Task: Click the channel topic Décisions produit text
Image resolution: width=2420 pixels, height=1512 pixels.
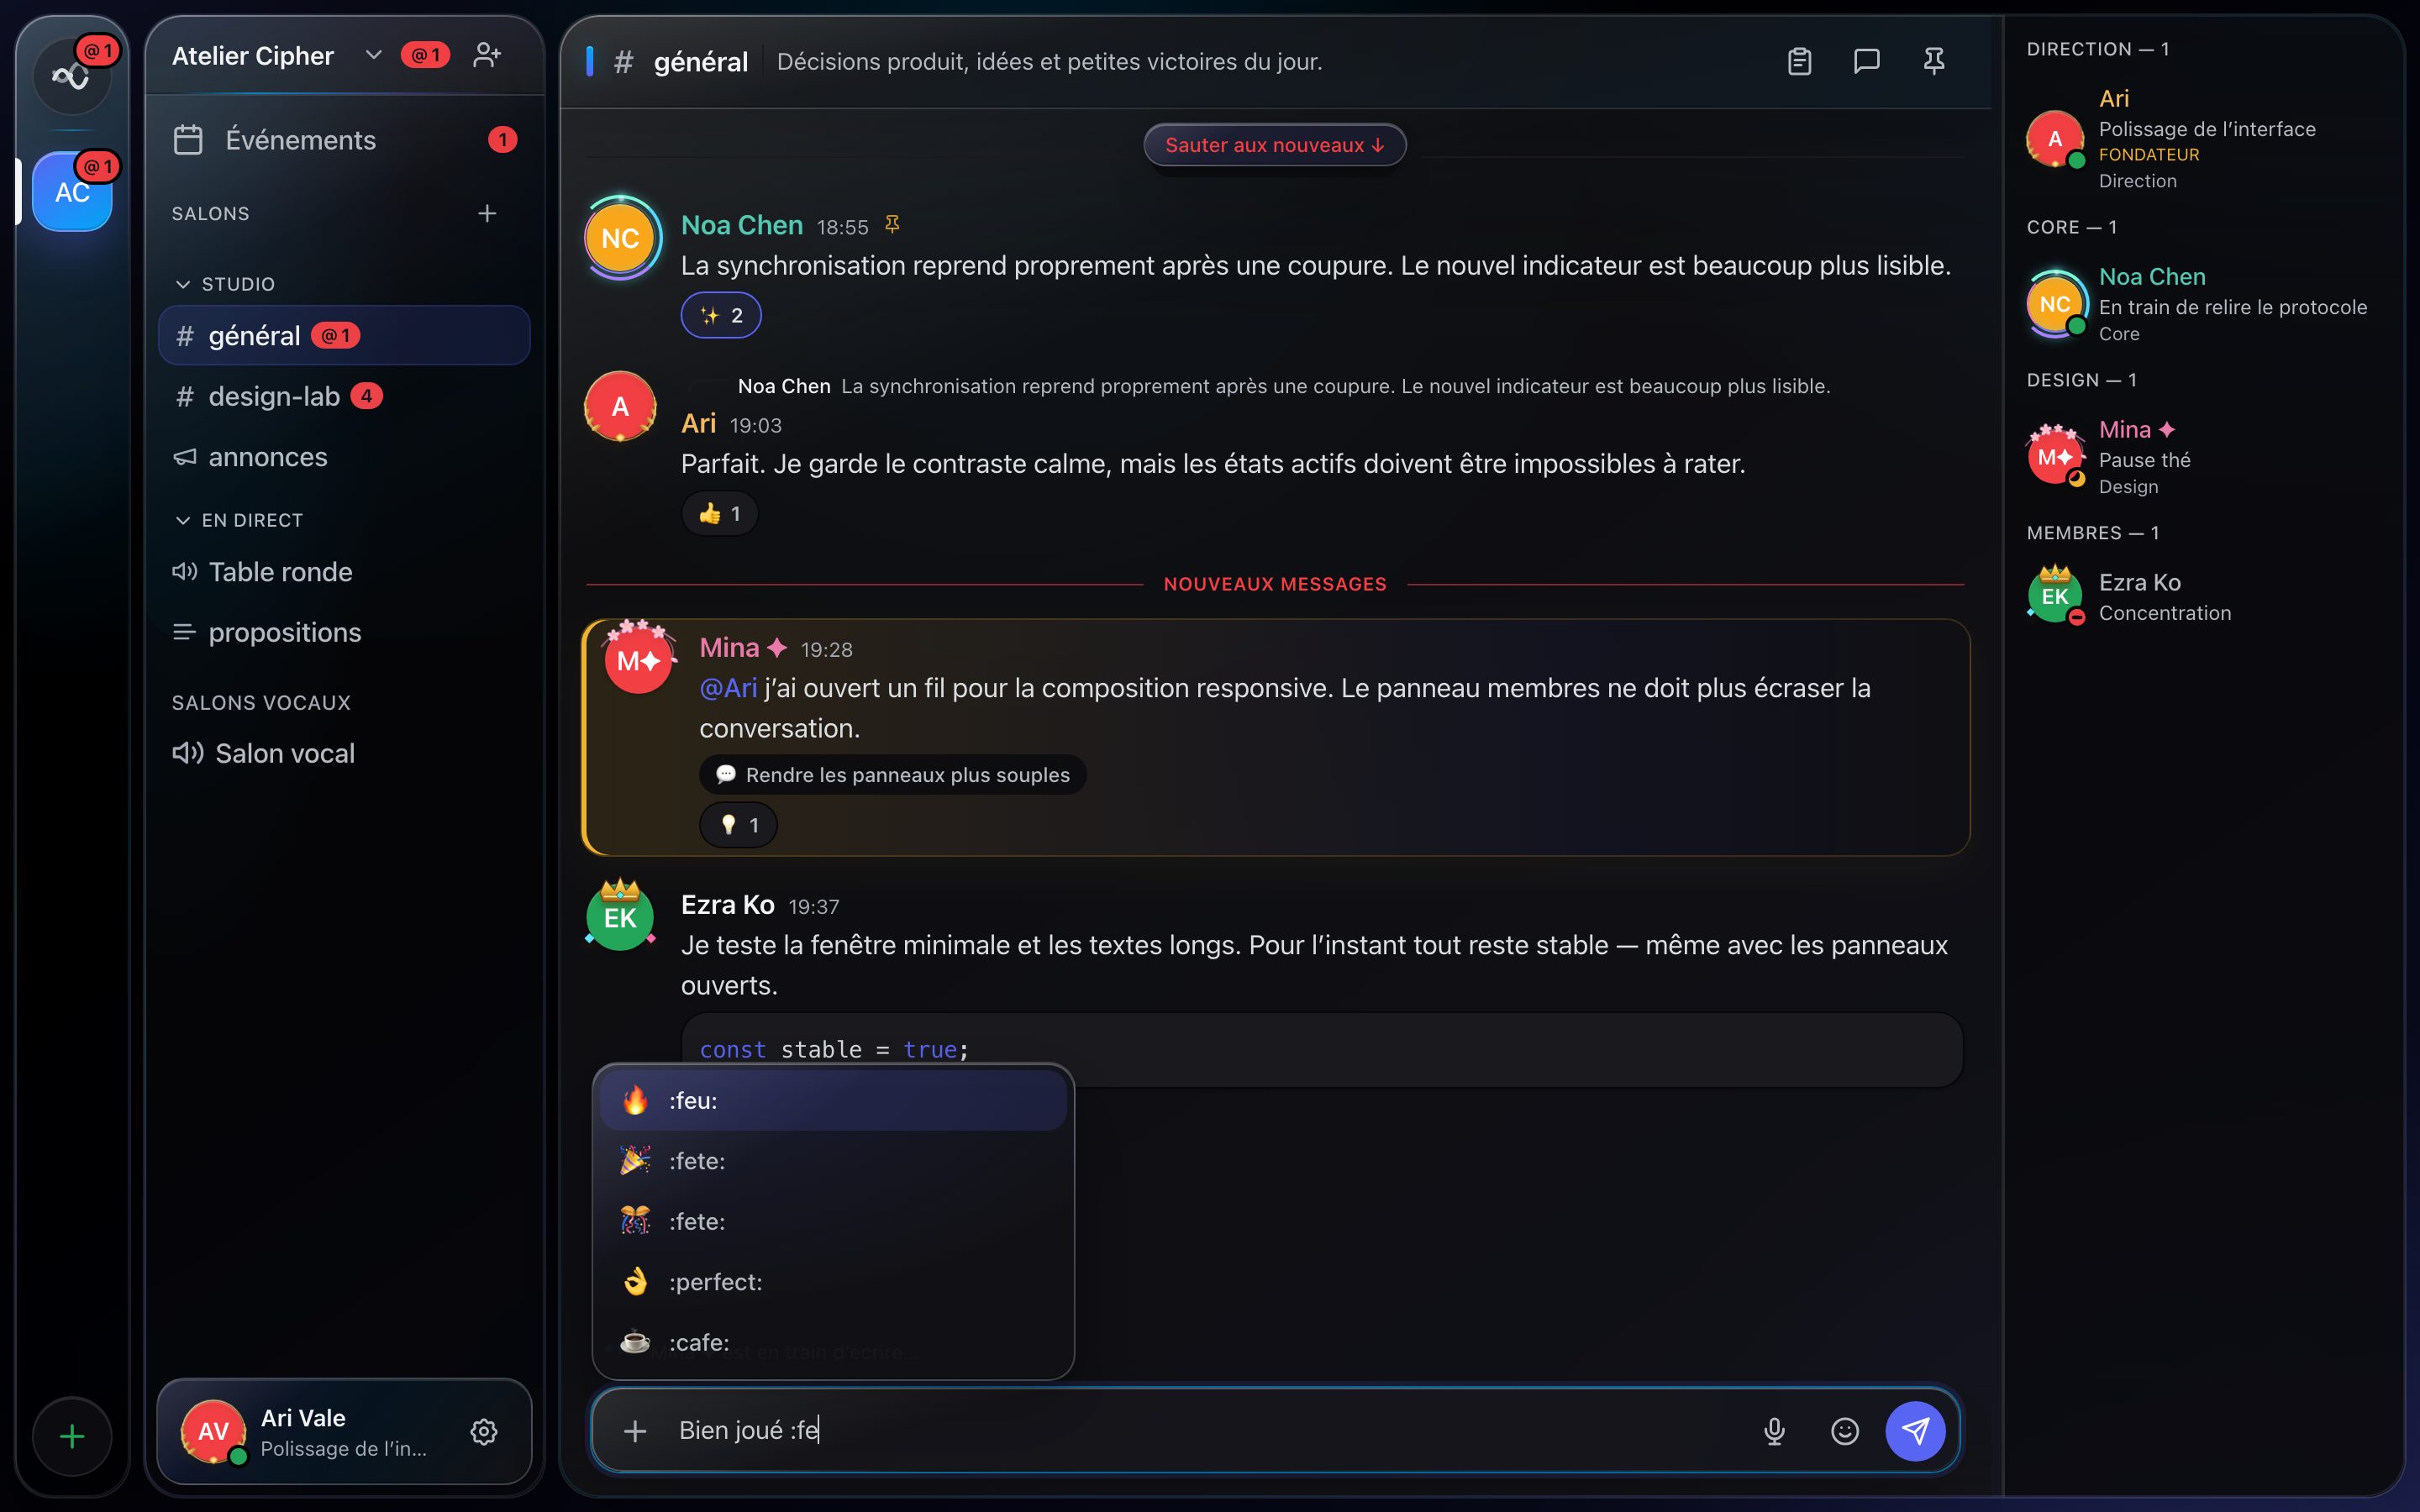Action: 1049,61
